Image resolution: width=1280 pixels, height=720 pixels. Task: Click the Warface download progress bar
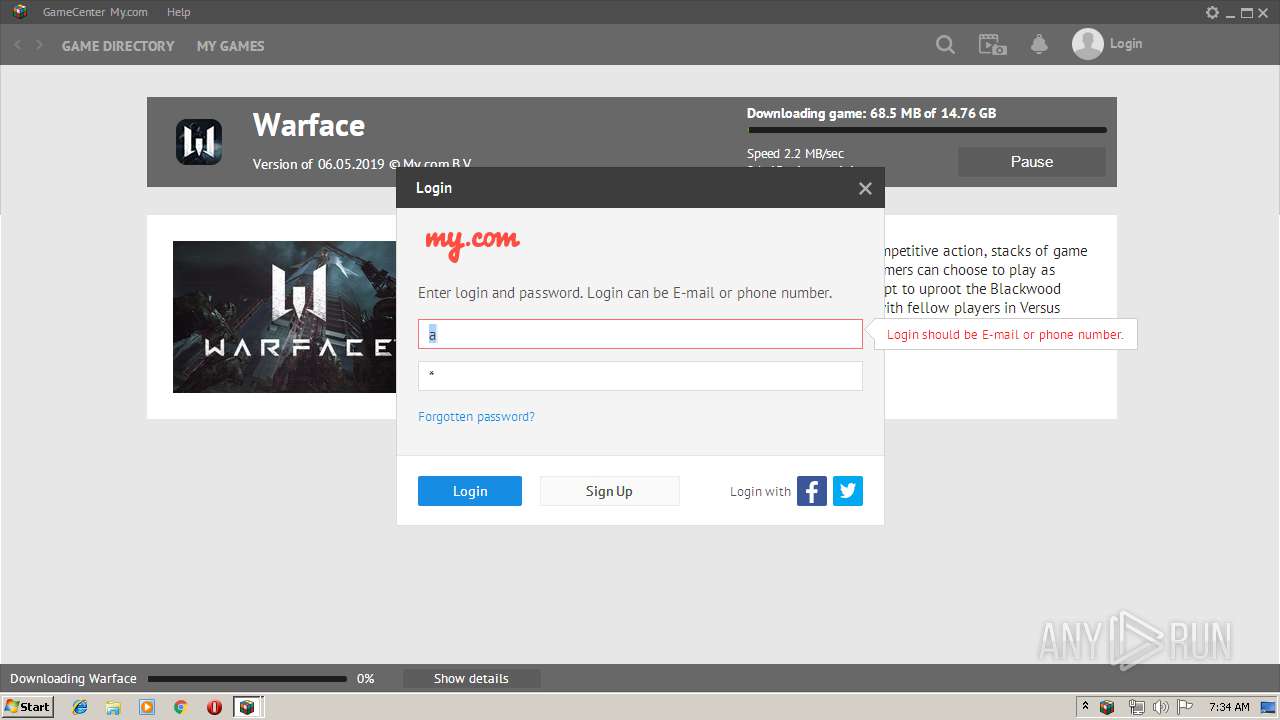926,130
